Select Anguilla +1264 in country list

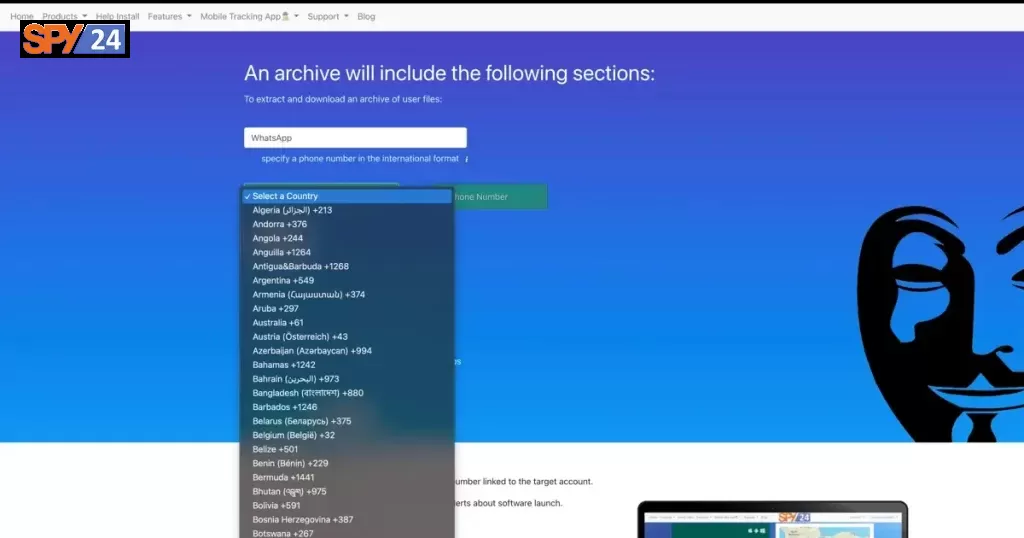[347, 252]
